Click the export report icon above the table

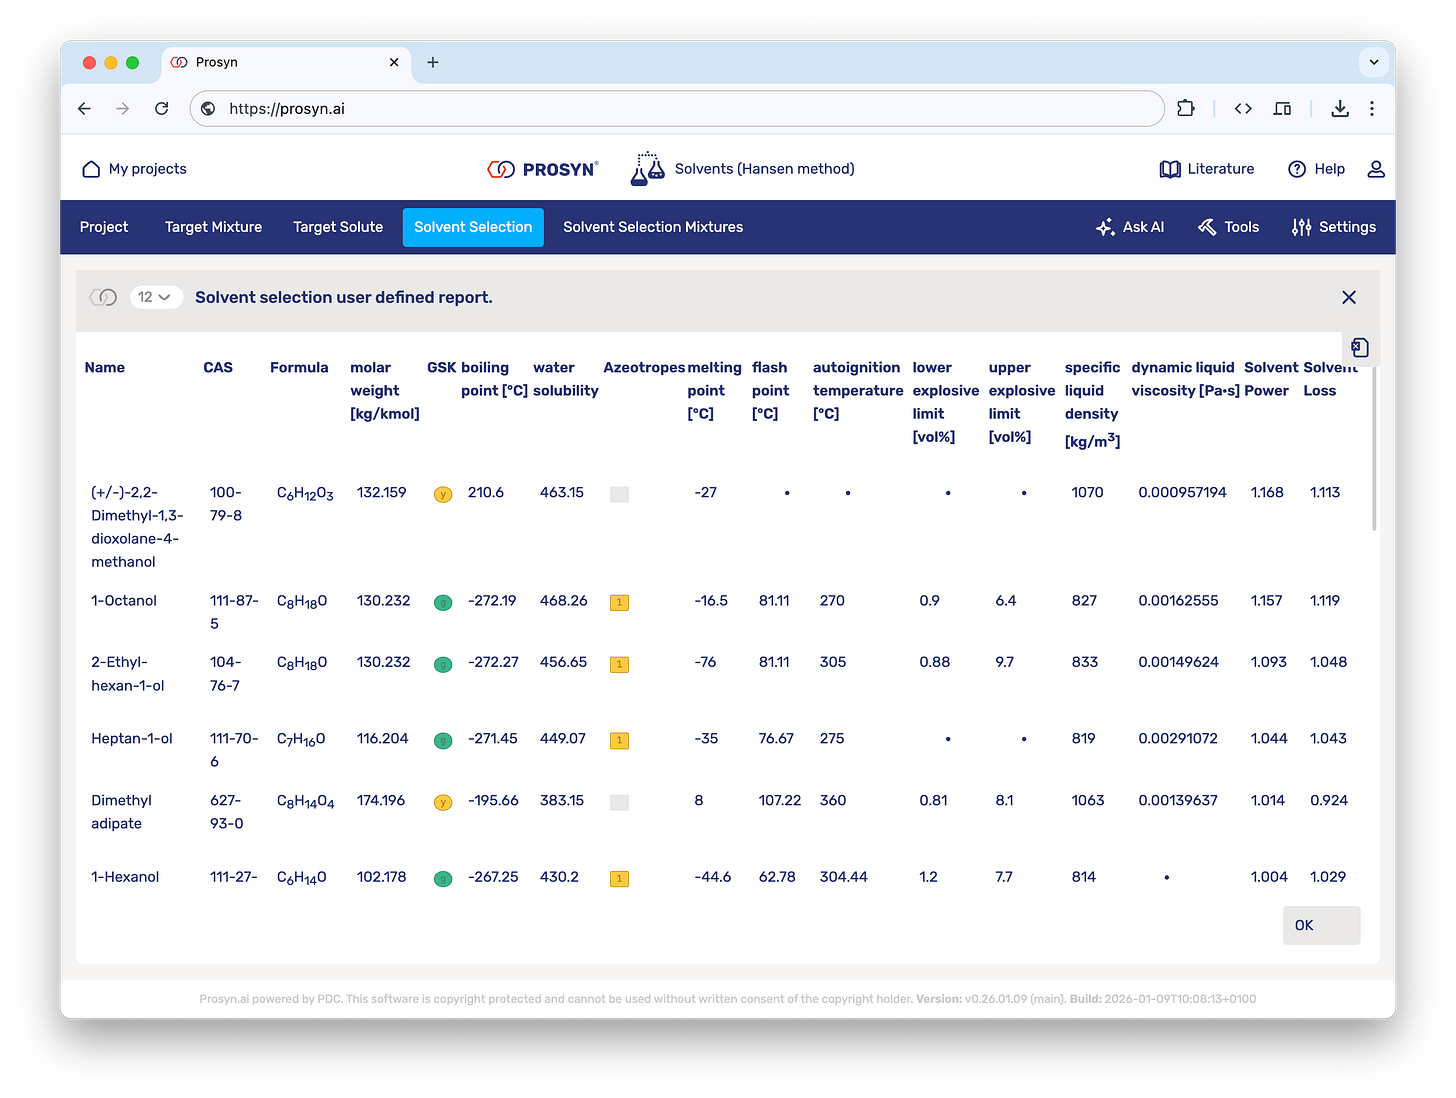[x=1360, y=348]
